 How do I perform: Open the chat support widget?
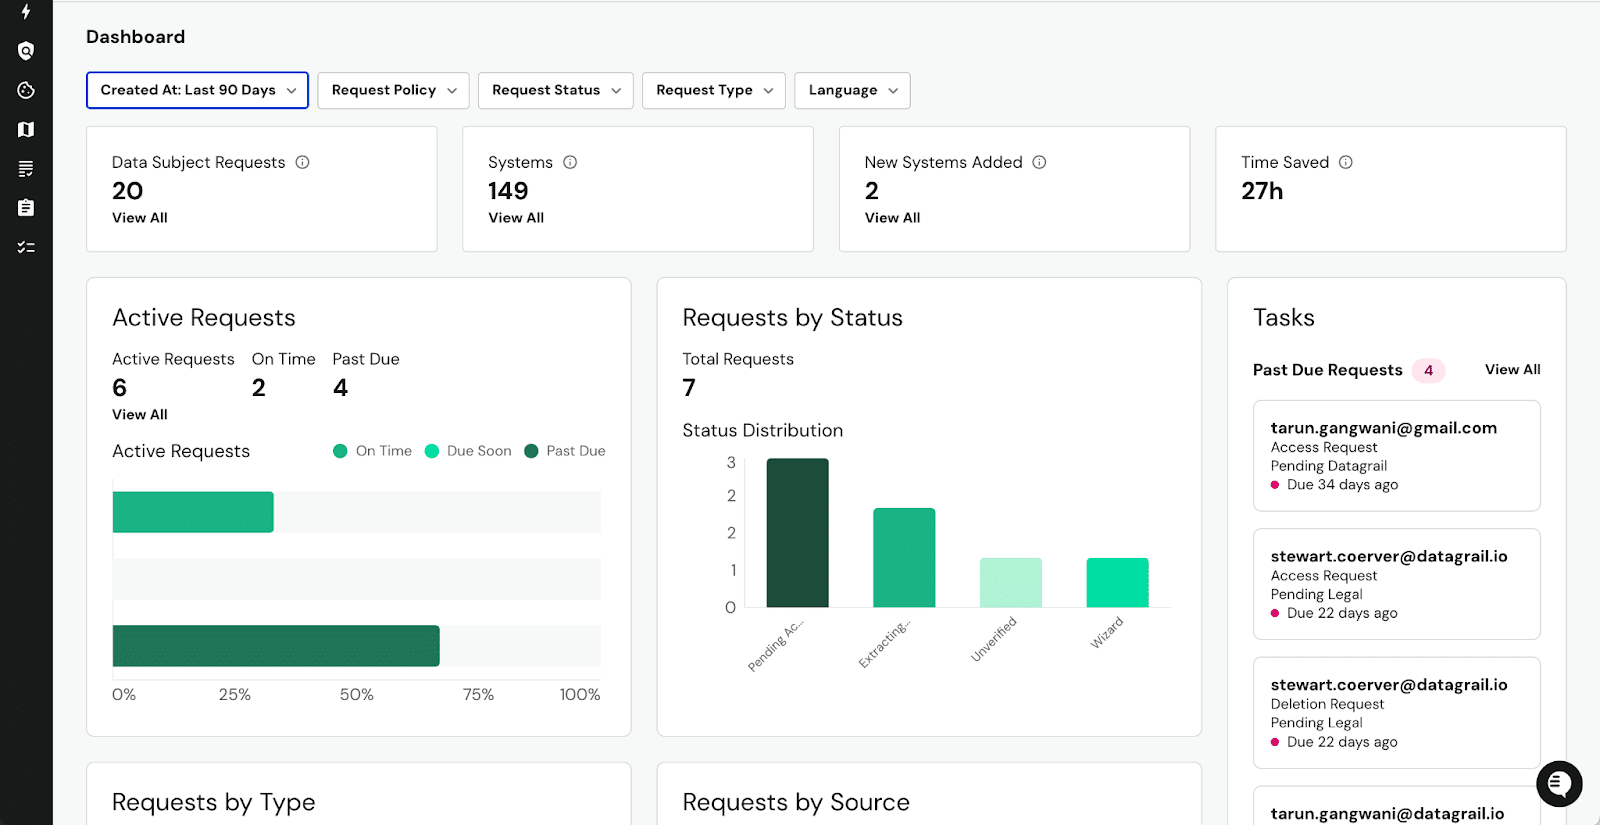point(1559,784)
